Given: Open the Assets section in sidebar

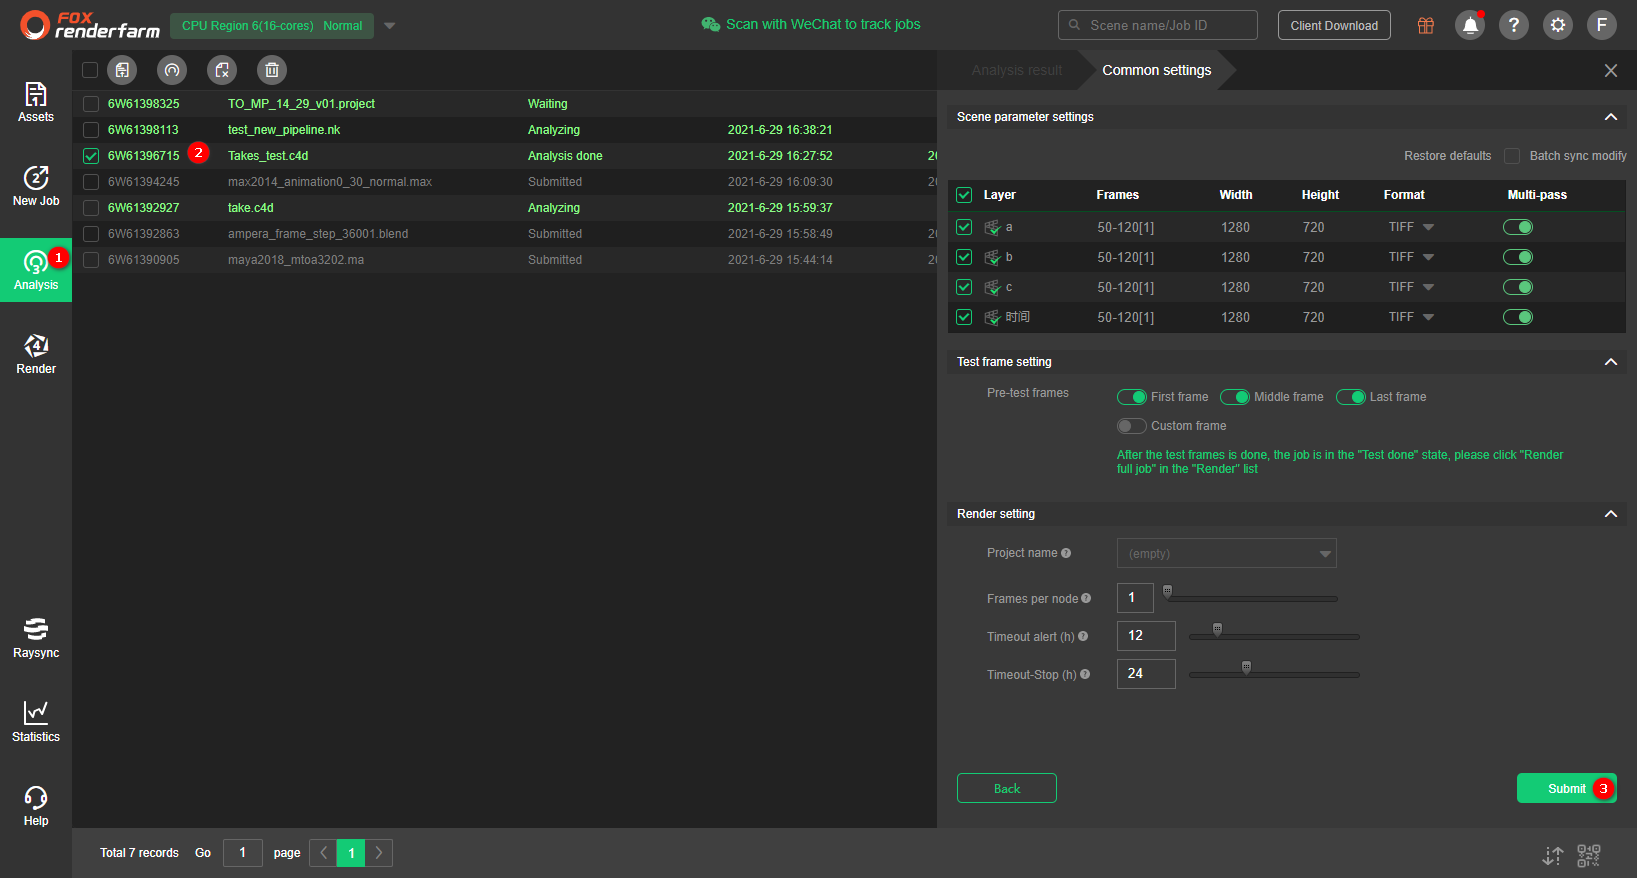Looking at the screenshot, I should click(36, 102).
